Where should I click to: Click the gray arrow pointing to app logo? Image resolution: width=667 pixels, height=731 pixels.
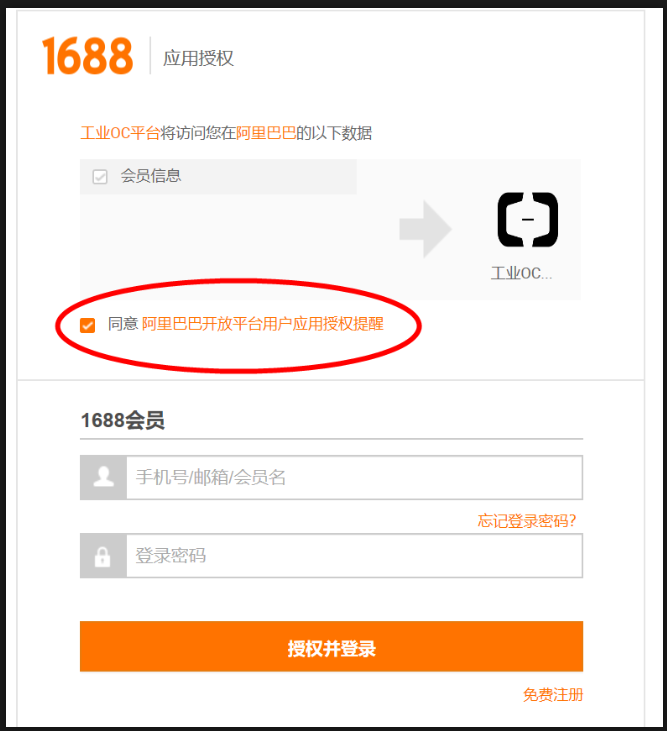pos(426,229)
